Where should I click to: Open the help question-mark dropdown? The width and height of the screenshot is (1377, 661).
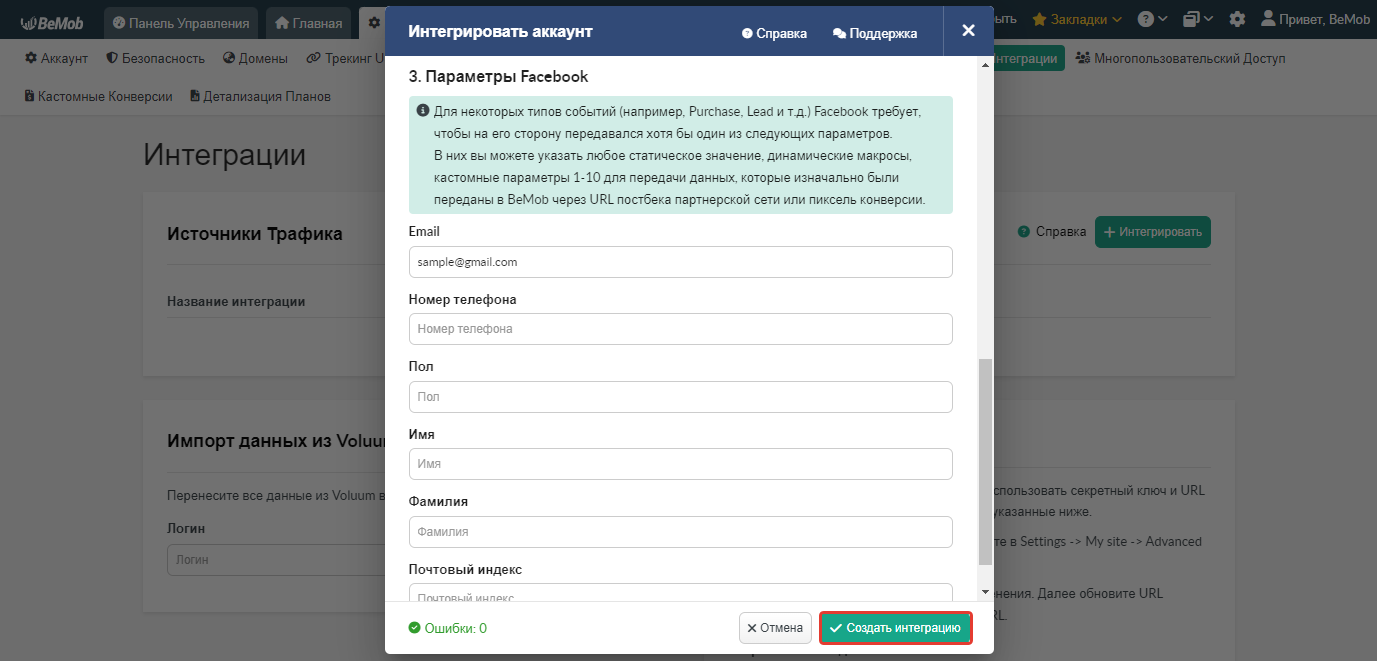(1152, 19)
